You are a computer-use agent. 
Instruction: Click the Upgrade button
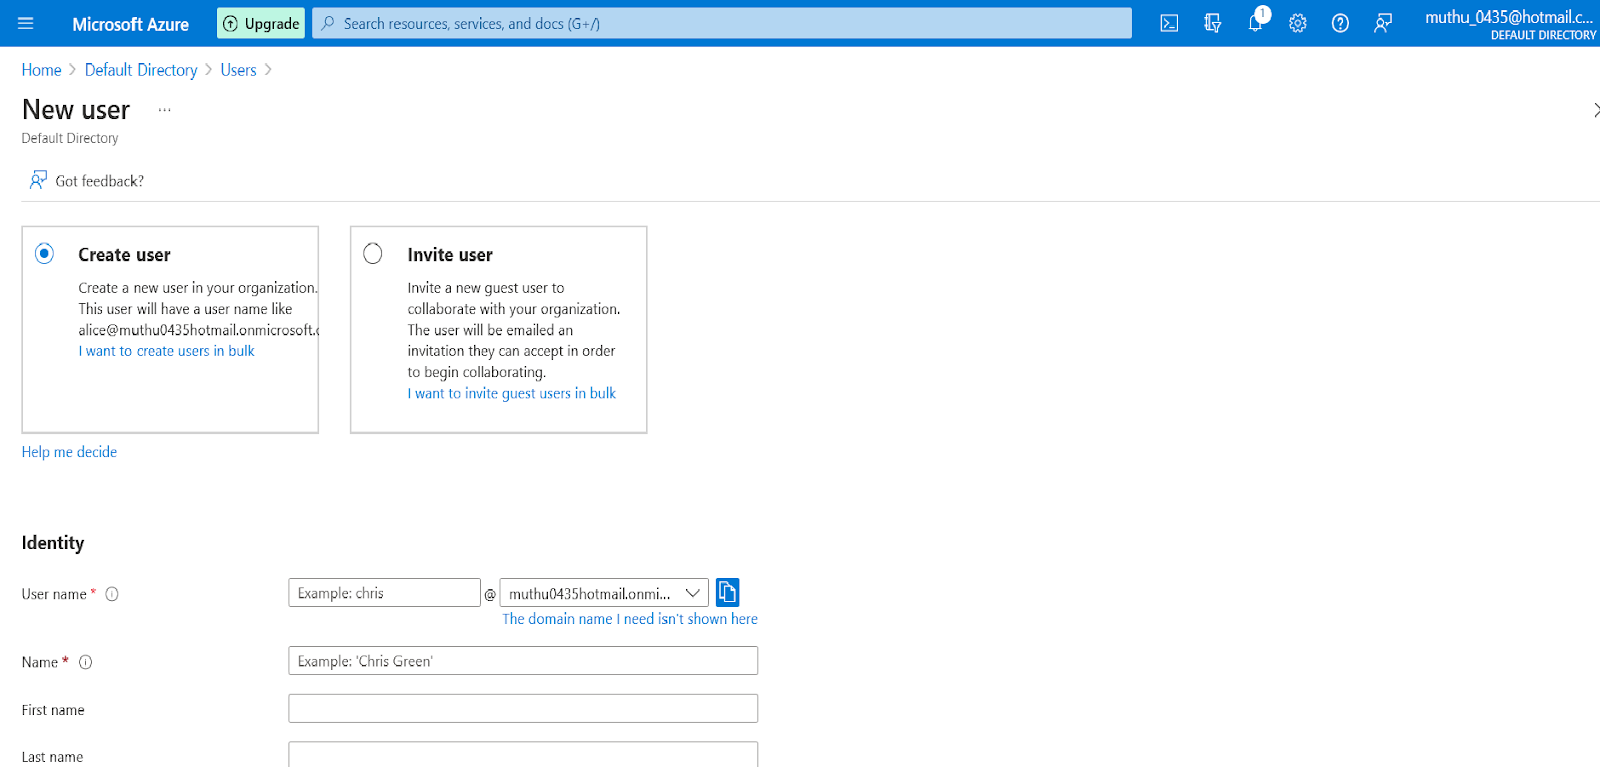(261, 23)
